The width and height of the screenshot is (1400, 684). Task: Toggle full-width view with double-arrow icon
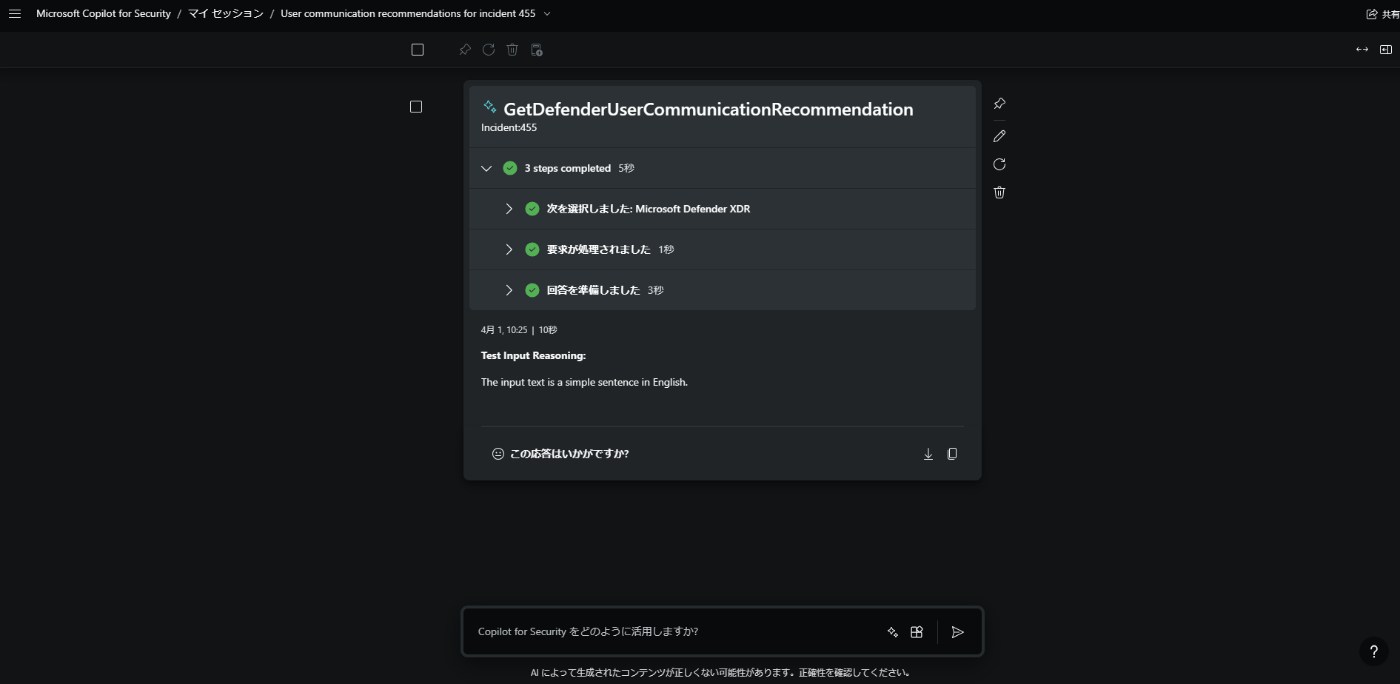click(1362, 50)
